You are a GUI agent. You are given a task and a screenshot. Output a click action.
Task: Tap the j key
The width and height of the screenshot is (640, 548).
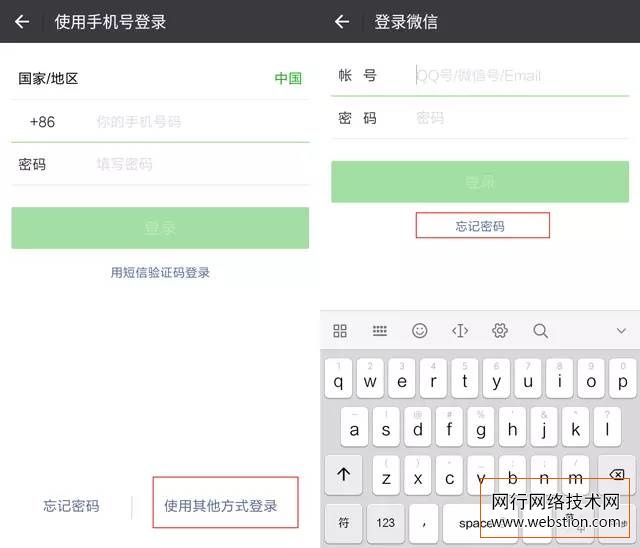[x=544, y=427]
